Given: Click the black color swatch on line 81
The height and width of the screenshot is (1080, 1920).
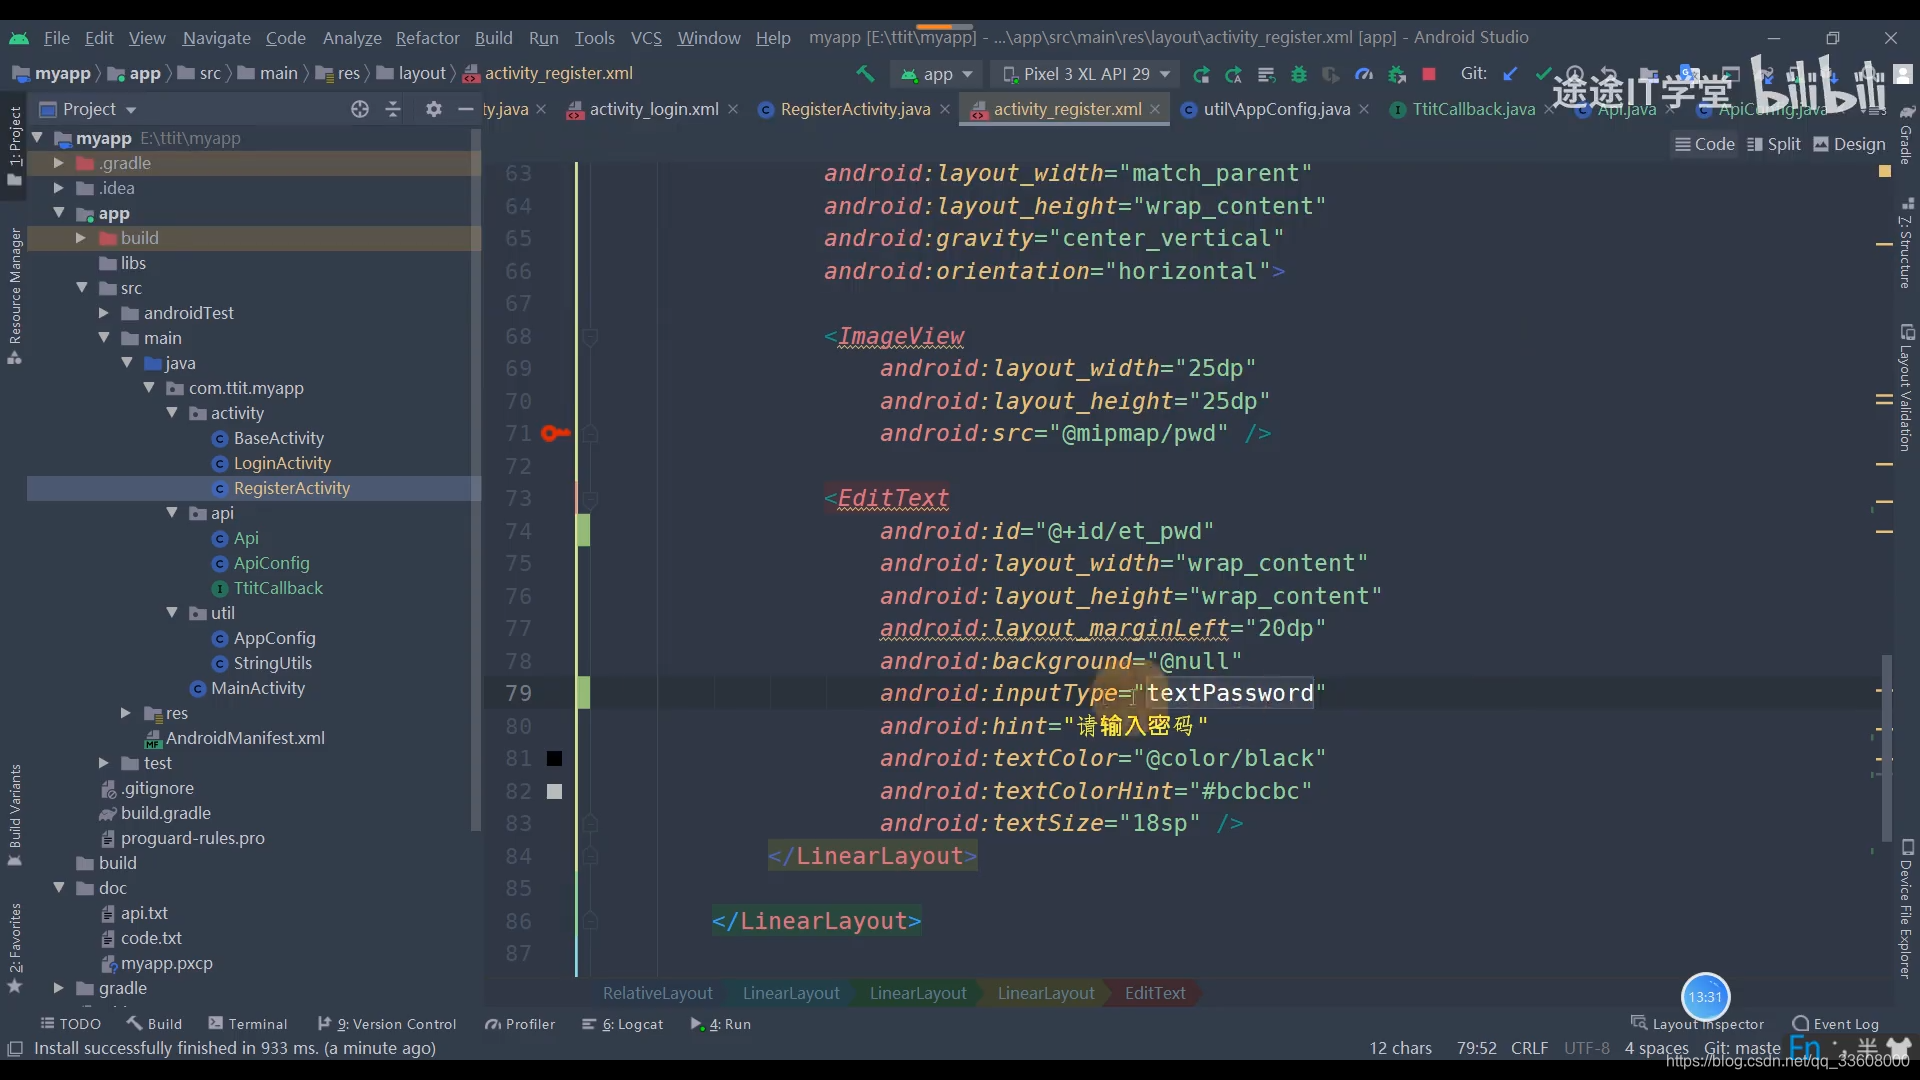Looking at the screenshot, I should pos(554,759).
